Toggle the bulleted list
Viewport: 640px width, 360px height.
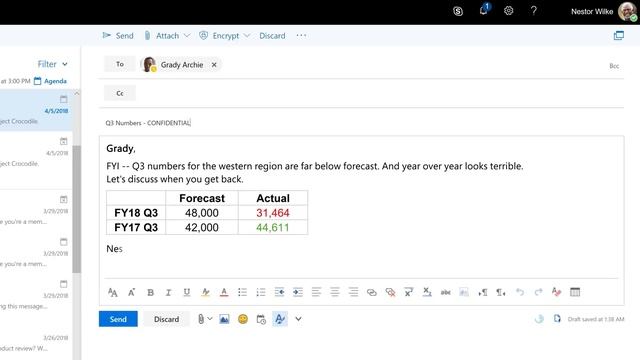(x=242, y=292)
